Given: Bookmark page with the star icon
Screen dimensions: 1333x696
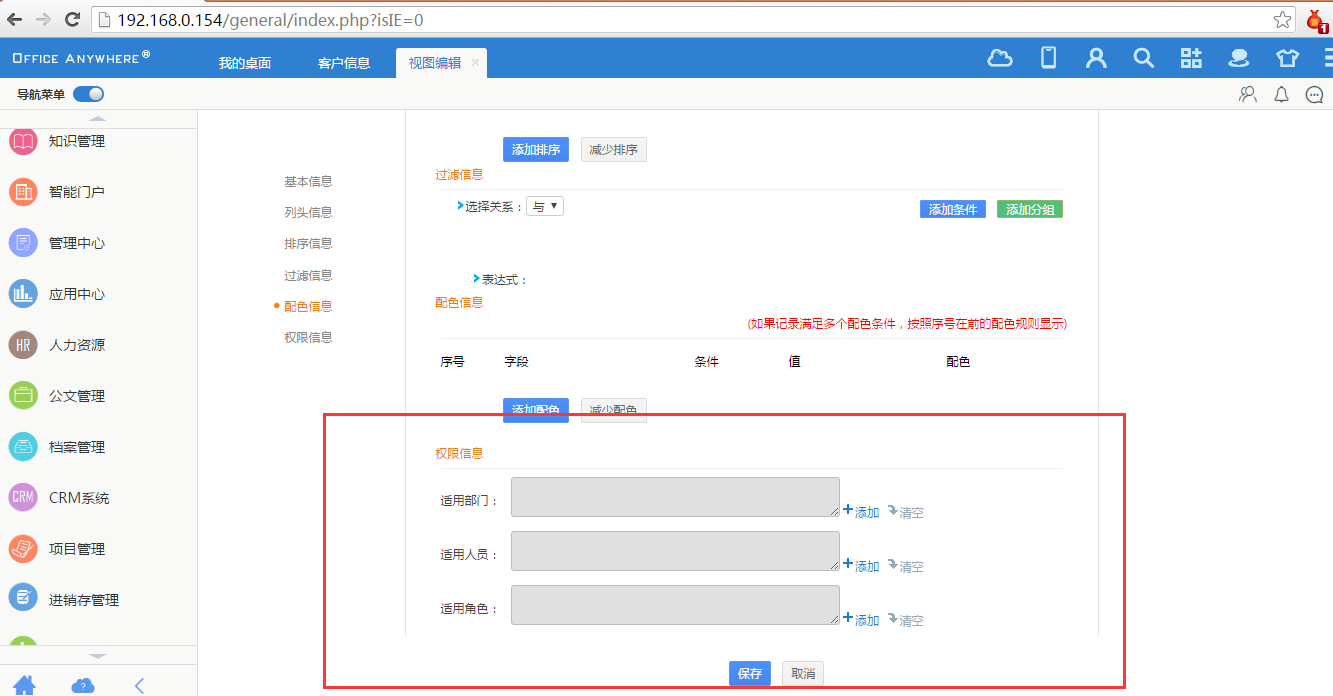Looking at the screenshot, I should [1282, 20].
